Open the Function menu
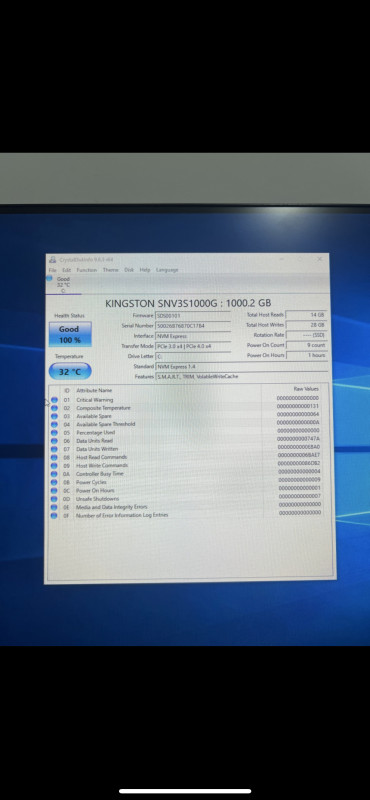Viewport: 370px width, 800px height. click(87, 270)
